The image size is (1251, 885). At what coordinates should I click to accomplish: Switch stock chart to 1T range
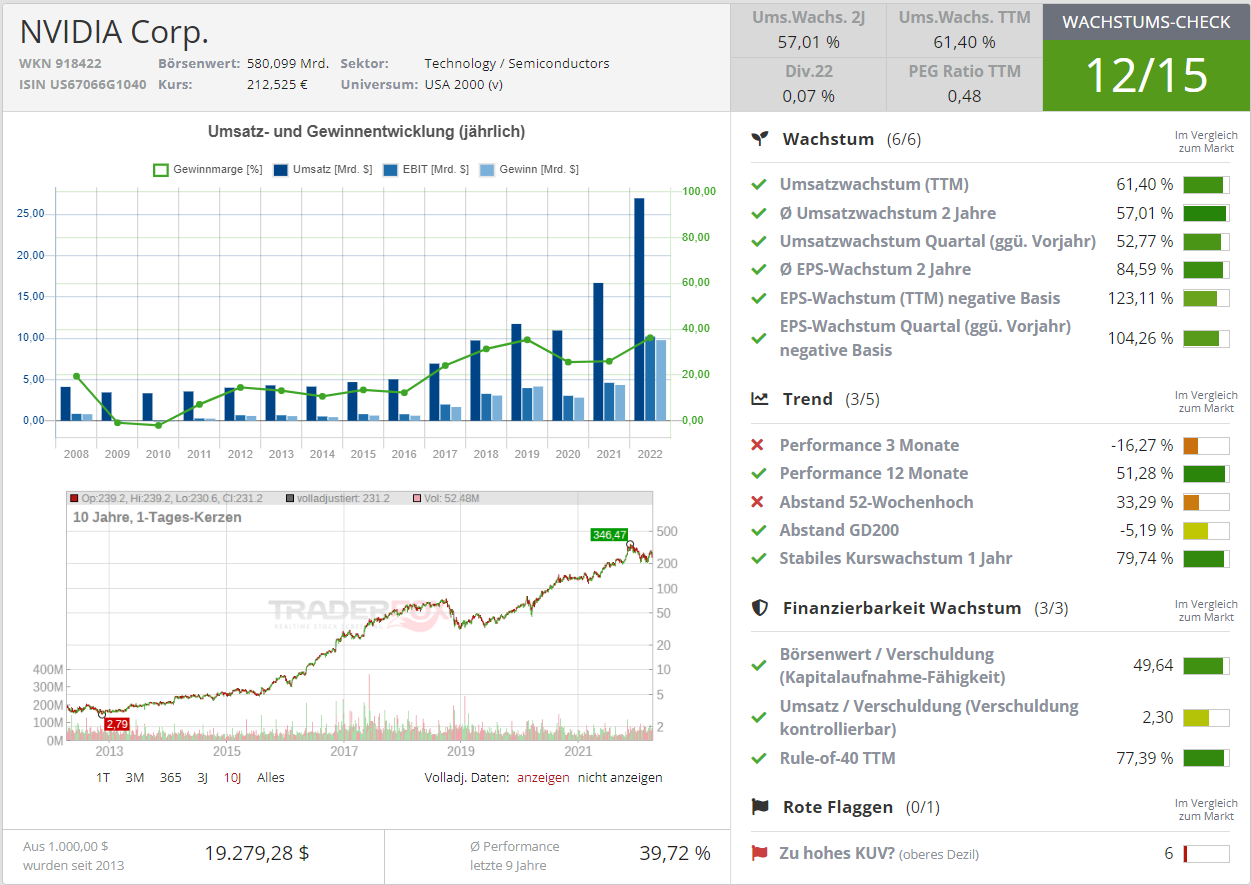[x=103, y=777]
